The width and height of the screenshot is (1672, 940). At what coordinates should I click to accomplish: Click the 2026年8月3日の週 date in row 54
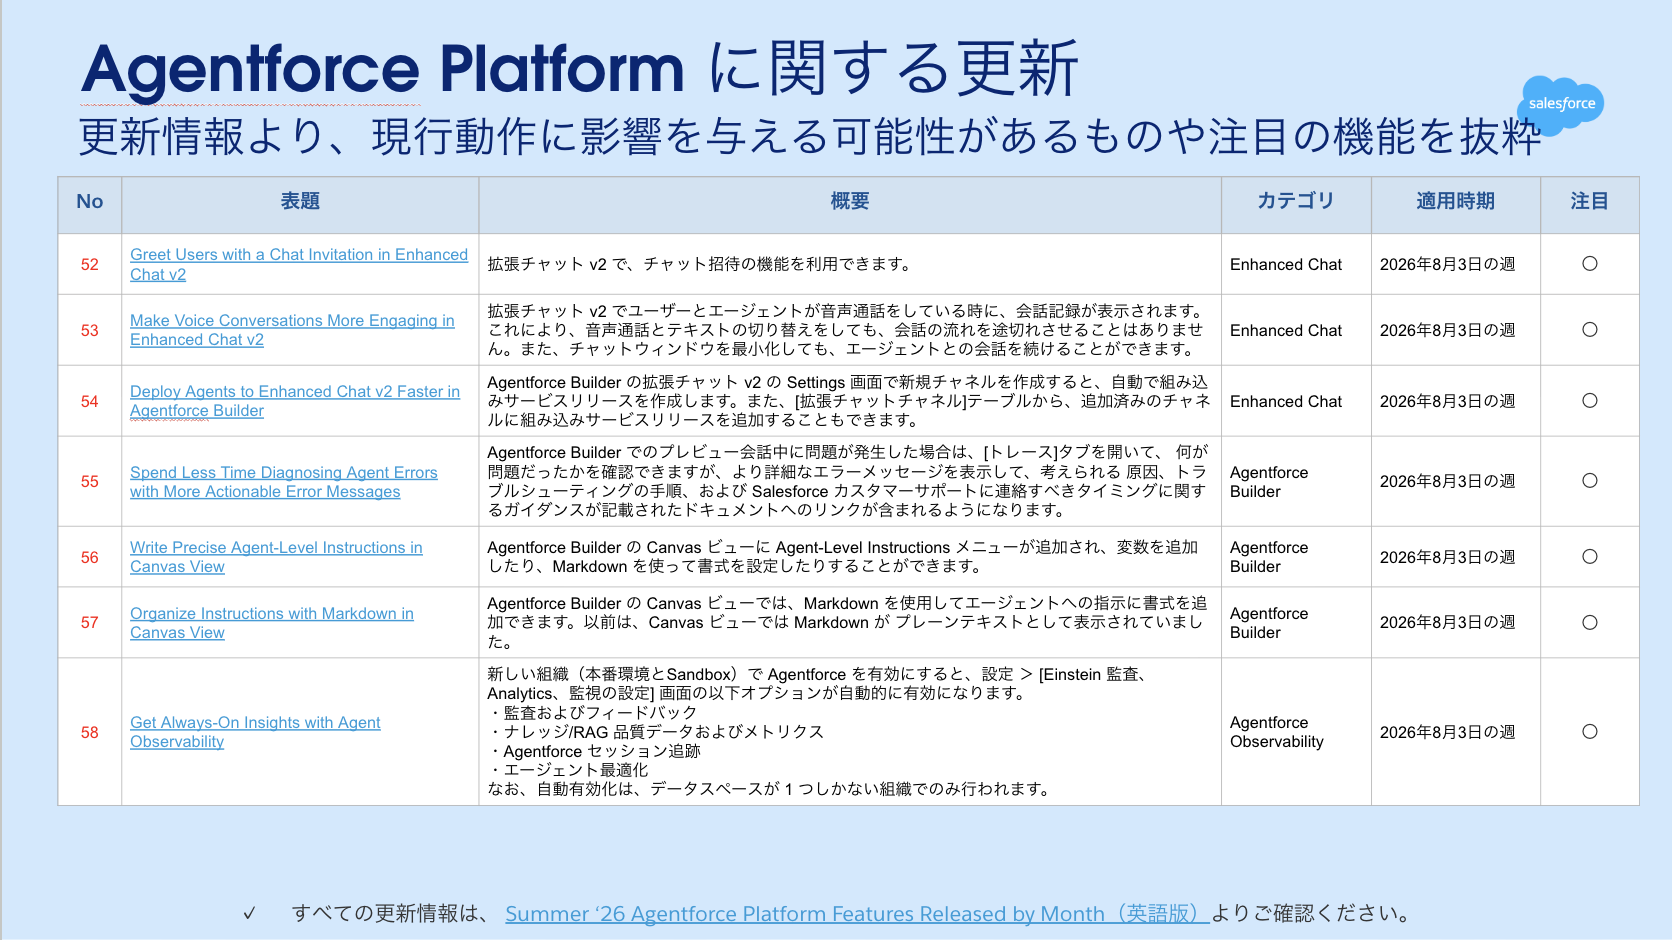coord(1447,401)
